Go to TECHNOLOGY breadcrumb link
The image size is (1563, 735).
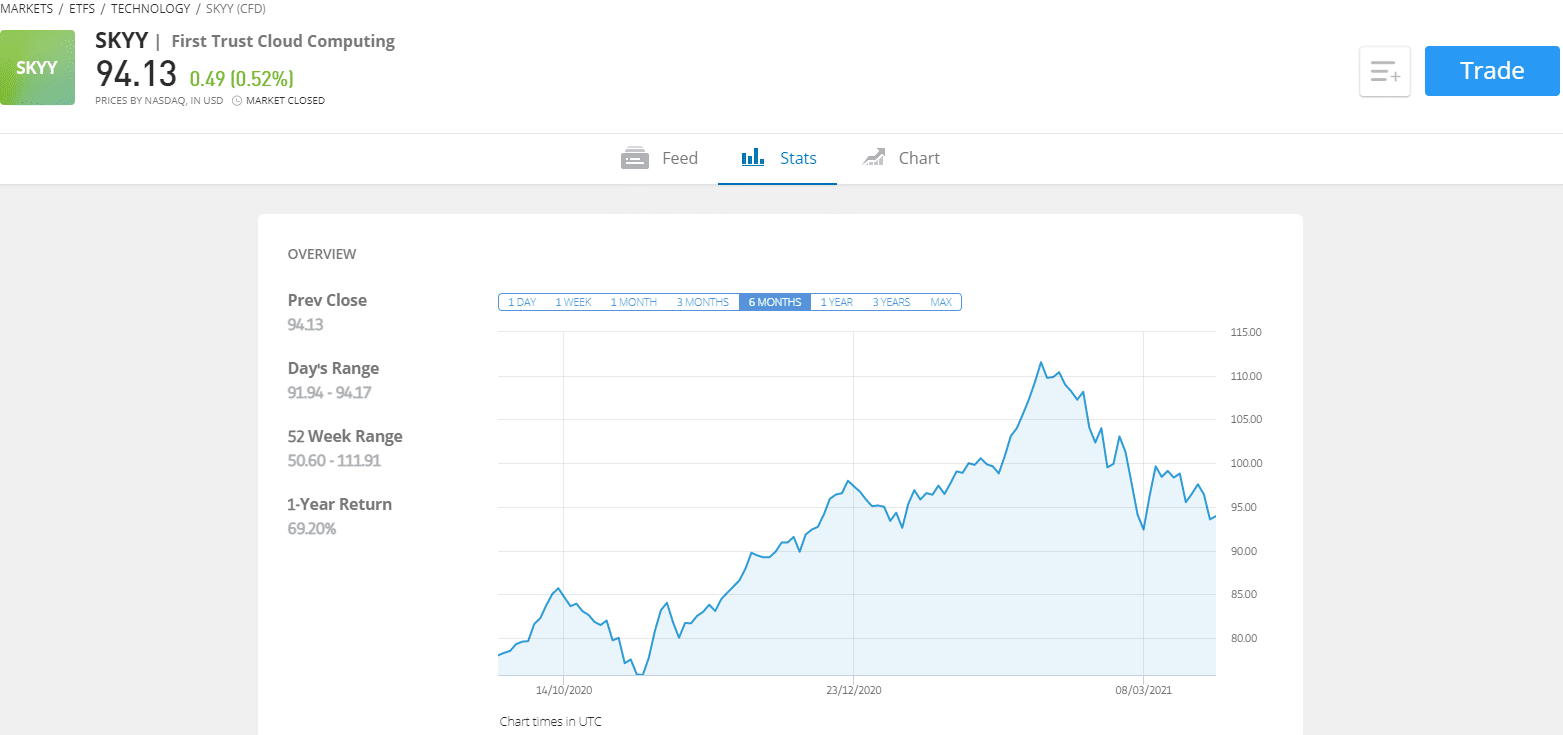click(x=150, y=9)
